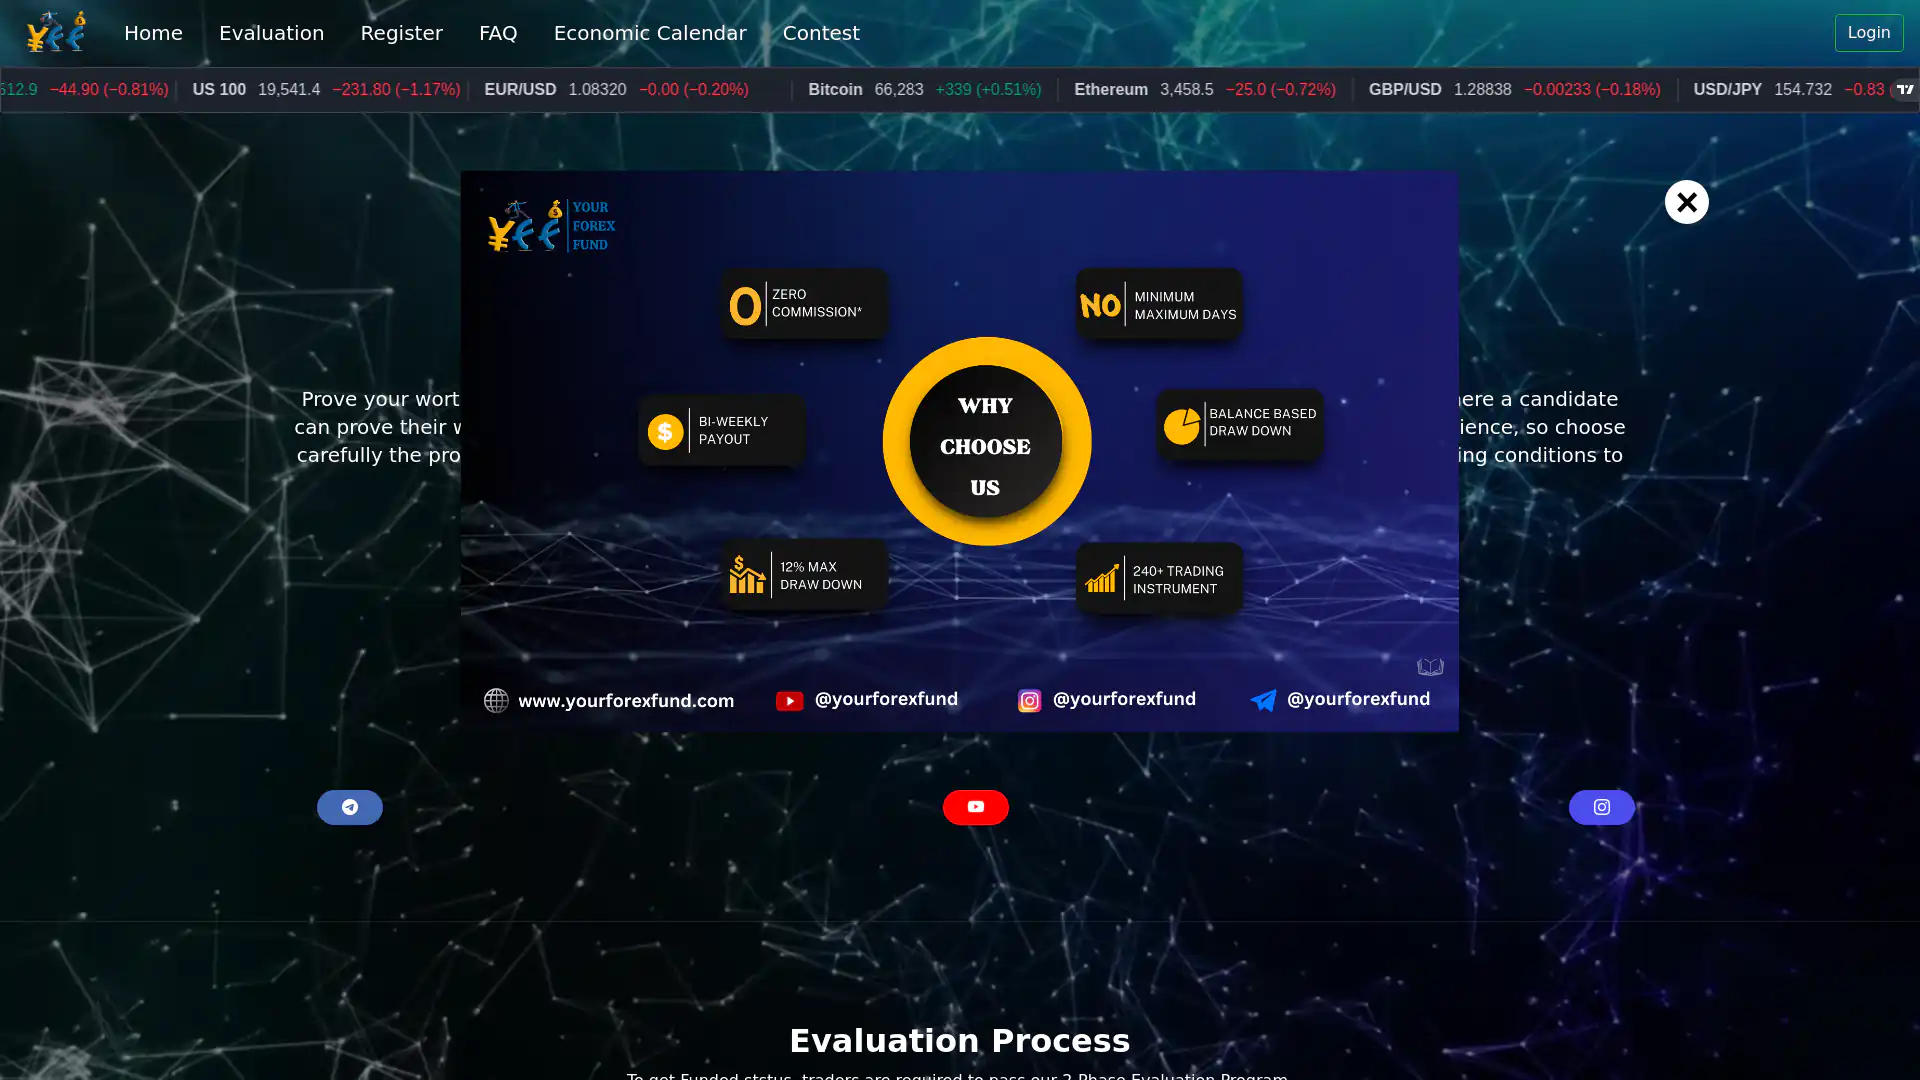
Task: Click the Ethereum ticker entry
Action: (x=1110, y=90)
